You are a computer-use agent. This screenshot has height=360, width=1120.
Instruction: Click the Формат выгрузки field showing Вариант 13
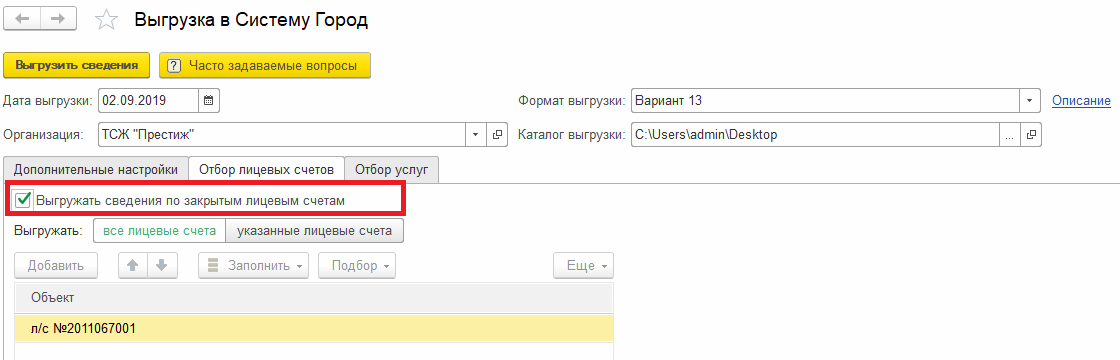[x=825, y=101]
